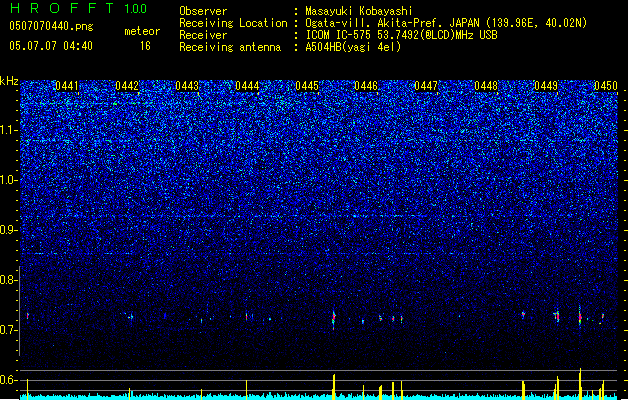
Task: Click the Receiver label
Action: pos(203,35)
